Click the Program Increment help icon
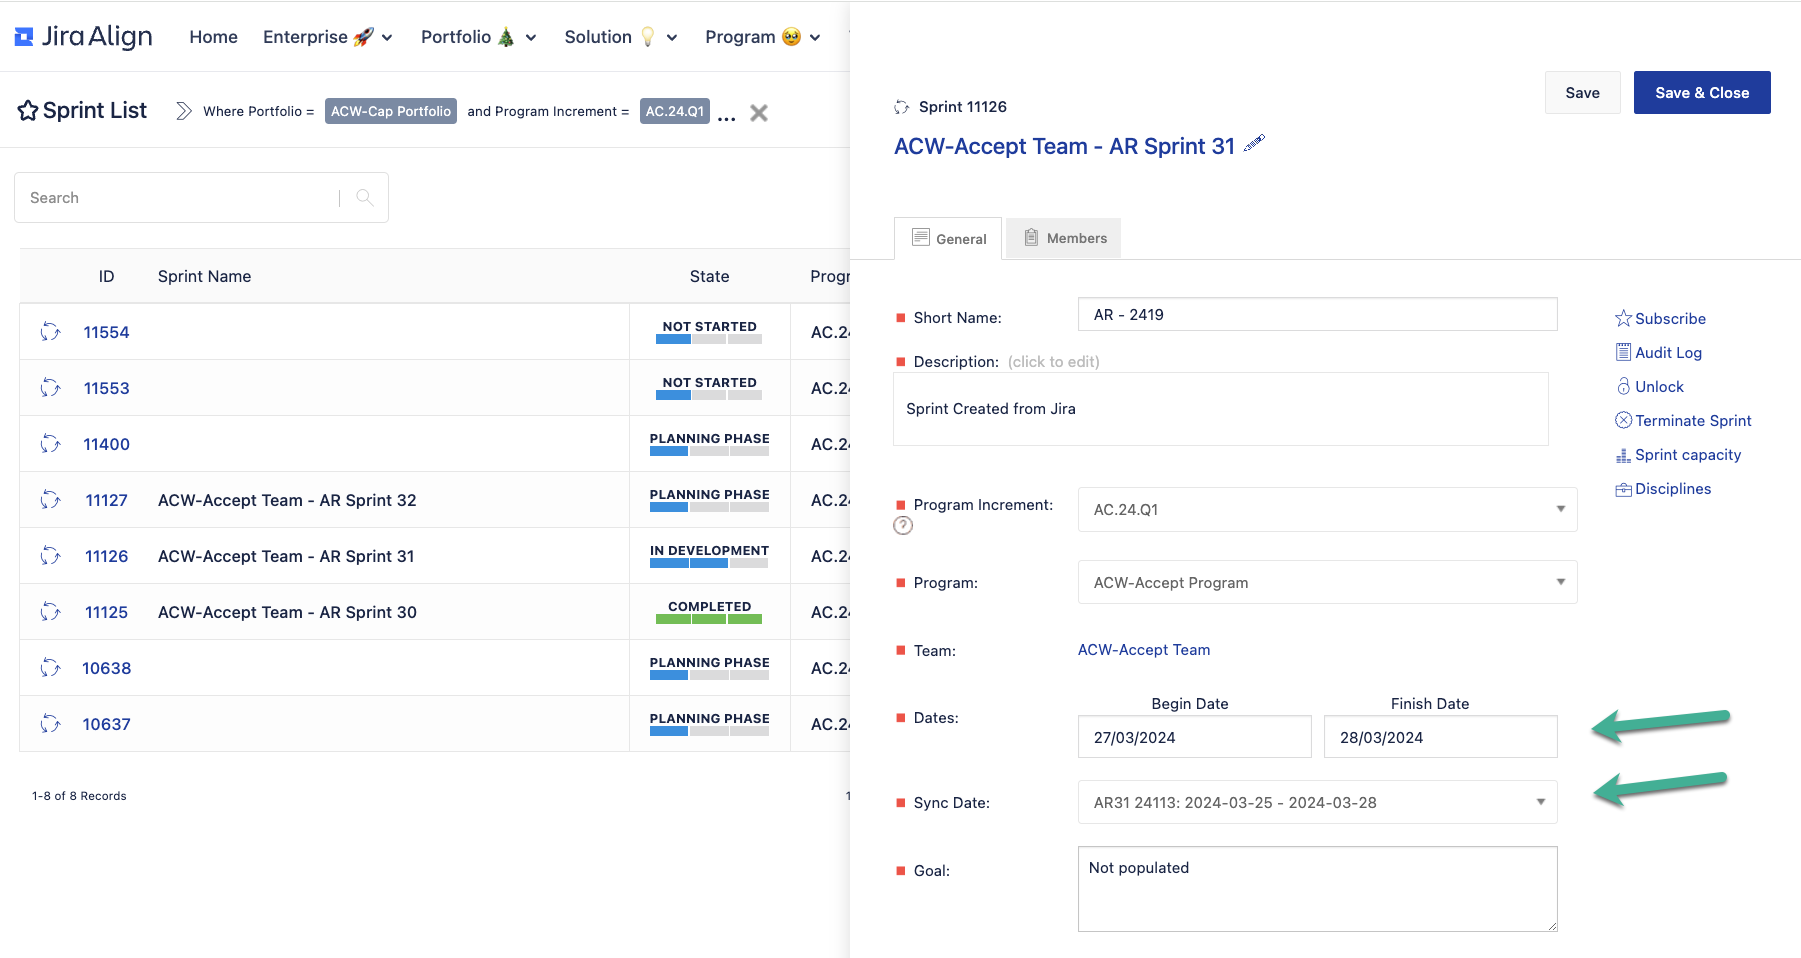 pyautogui.click(x=903, y=525)
